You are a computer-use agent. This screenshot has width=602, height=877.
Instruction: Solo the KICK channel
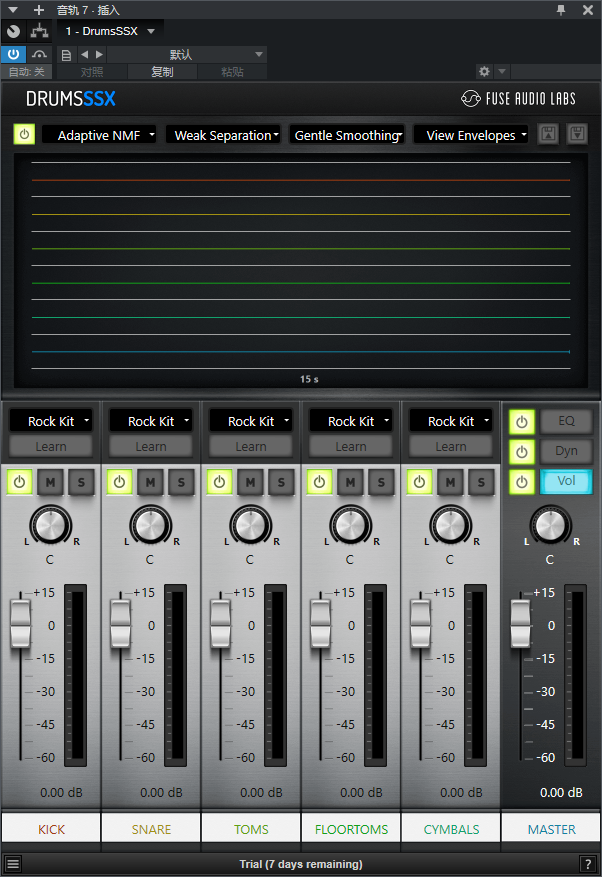[x=81, y=482]
